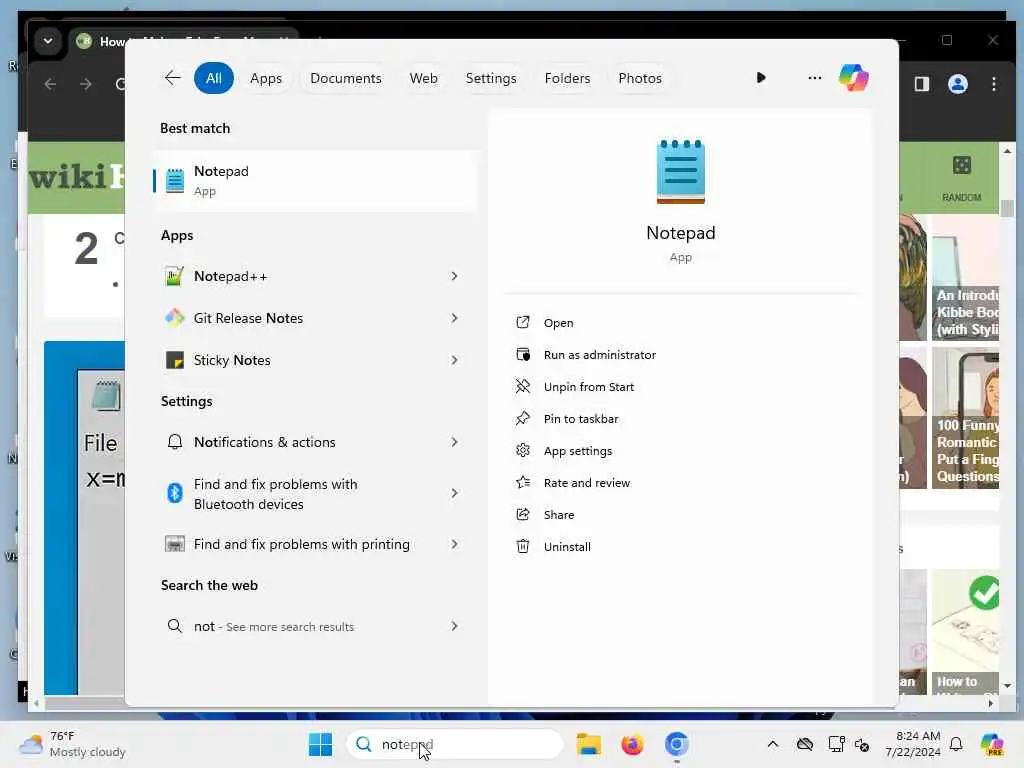1024x768 pixels.
Task: Click the browser scroll right arrow
Action: click(991, 703)
